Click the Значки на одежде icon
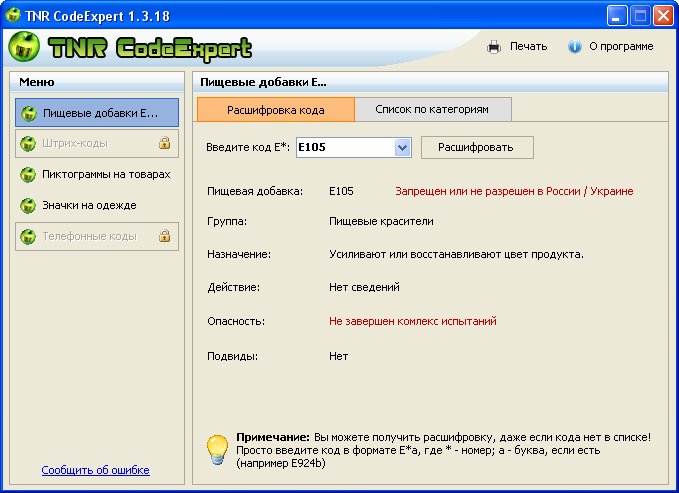 tap(29, 206)
